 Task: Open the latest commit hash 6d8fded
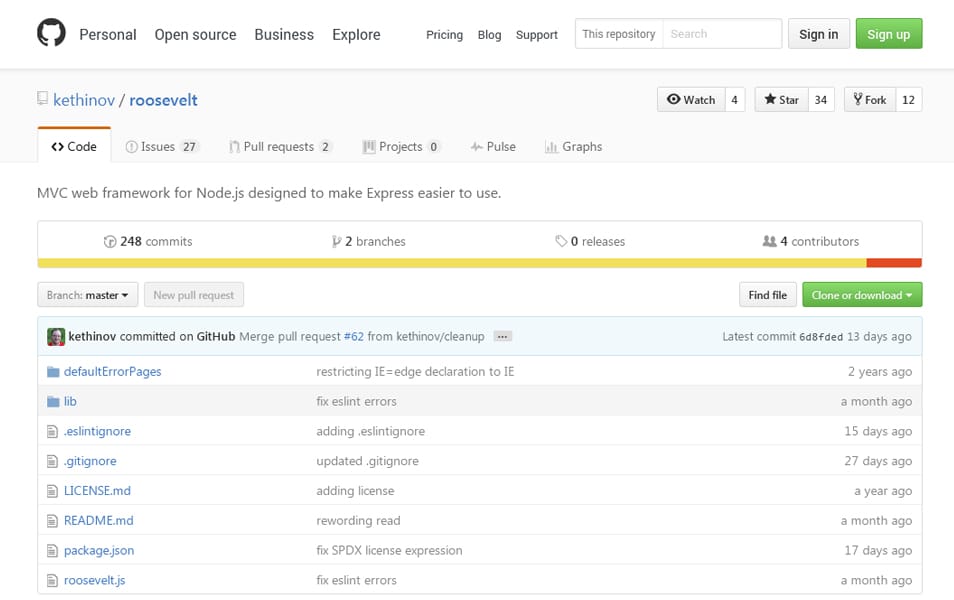(821, 337)
